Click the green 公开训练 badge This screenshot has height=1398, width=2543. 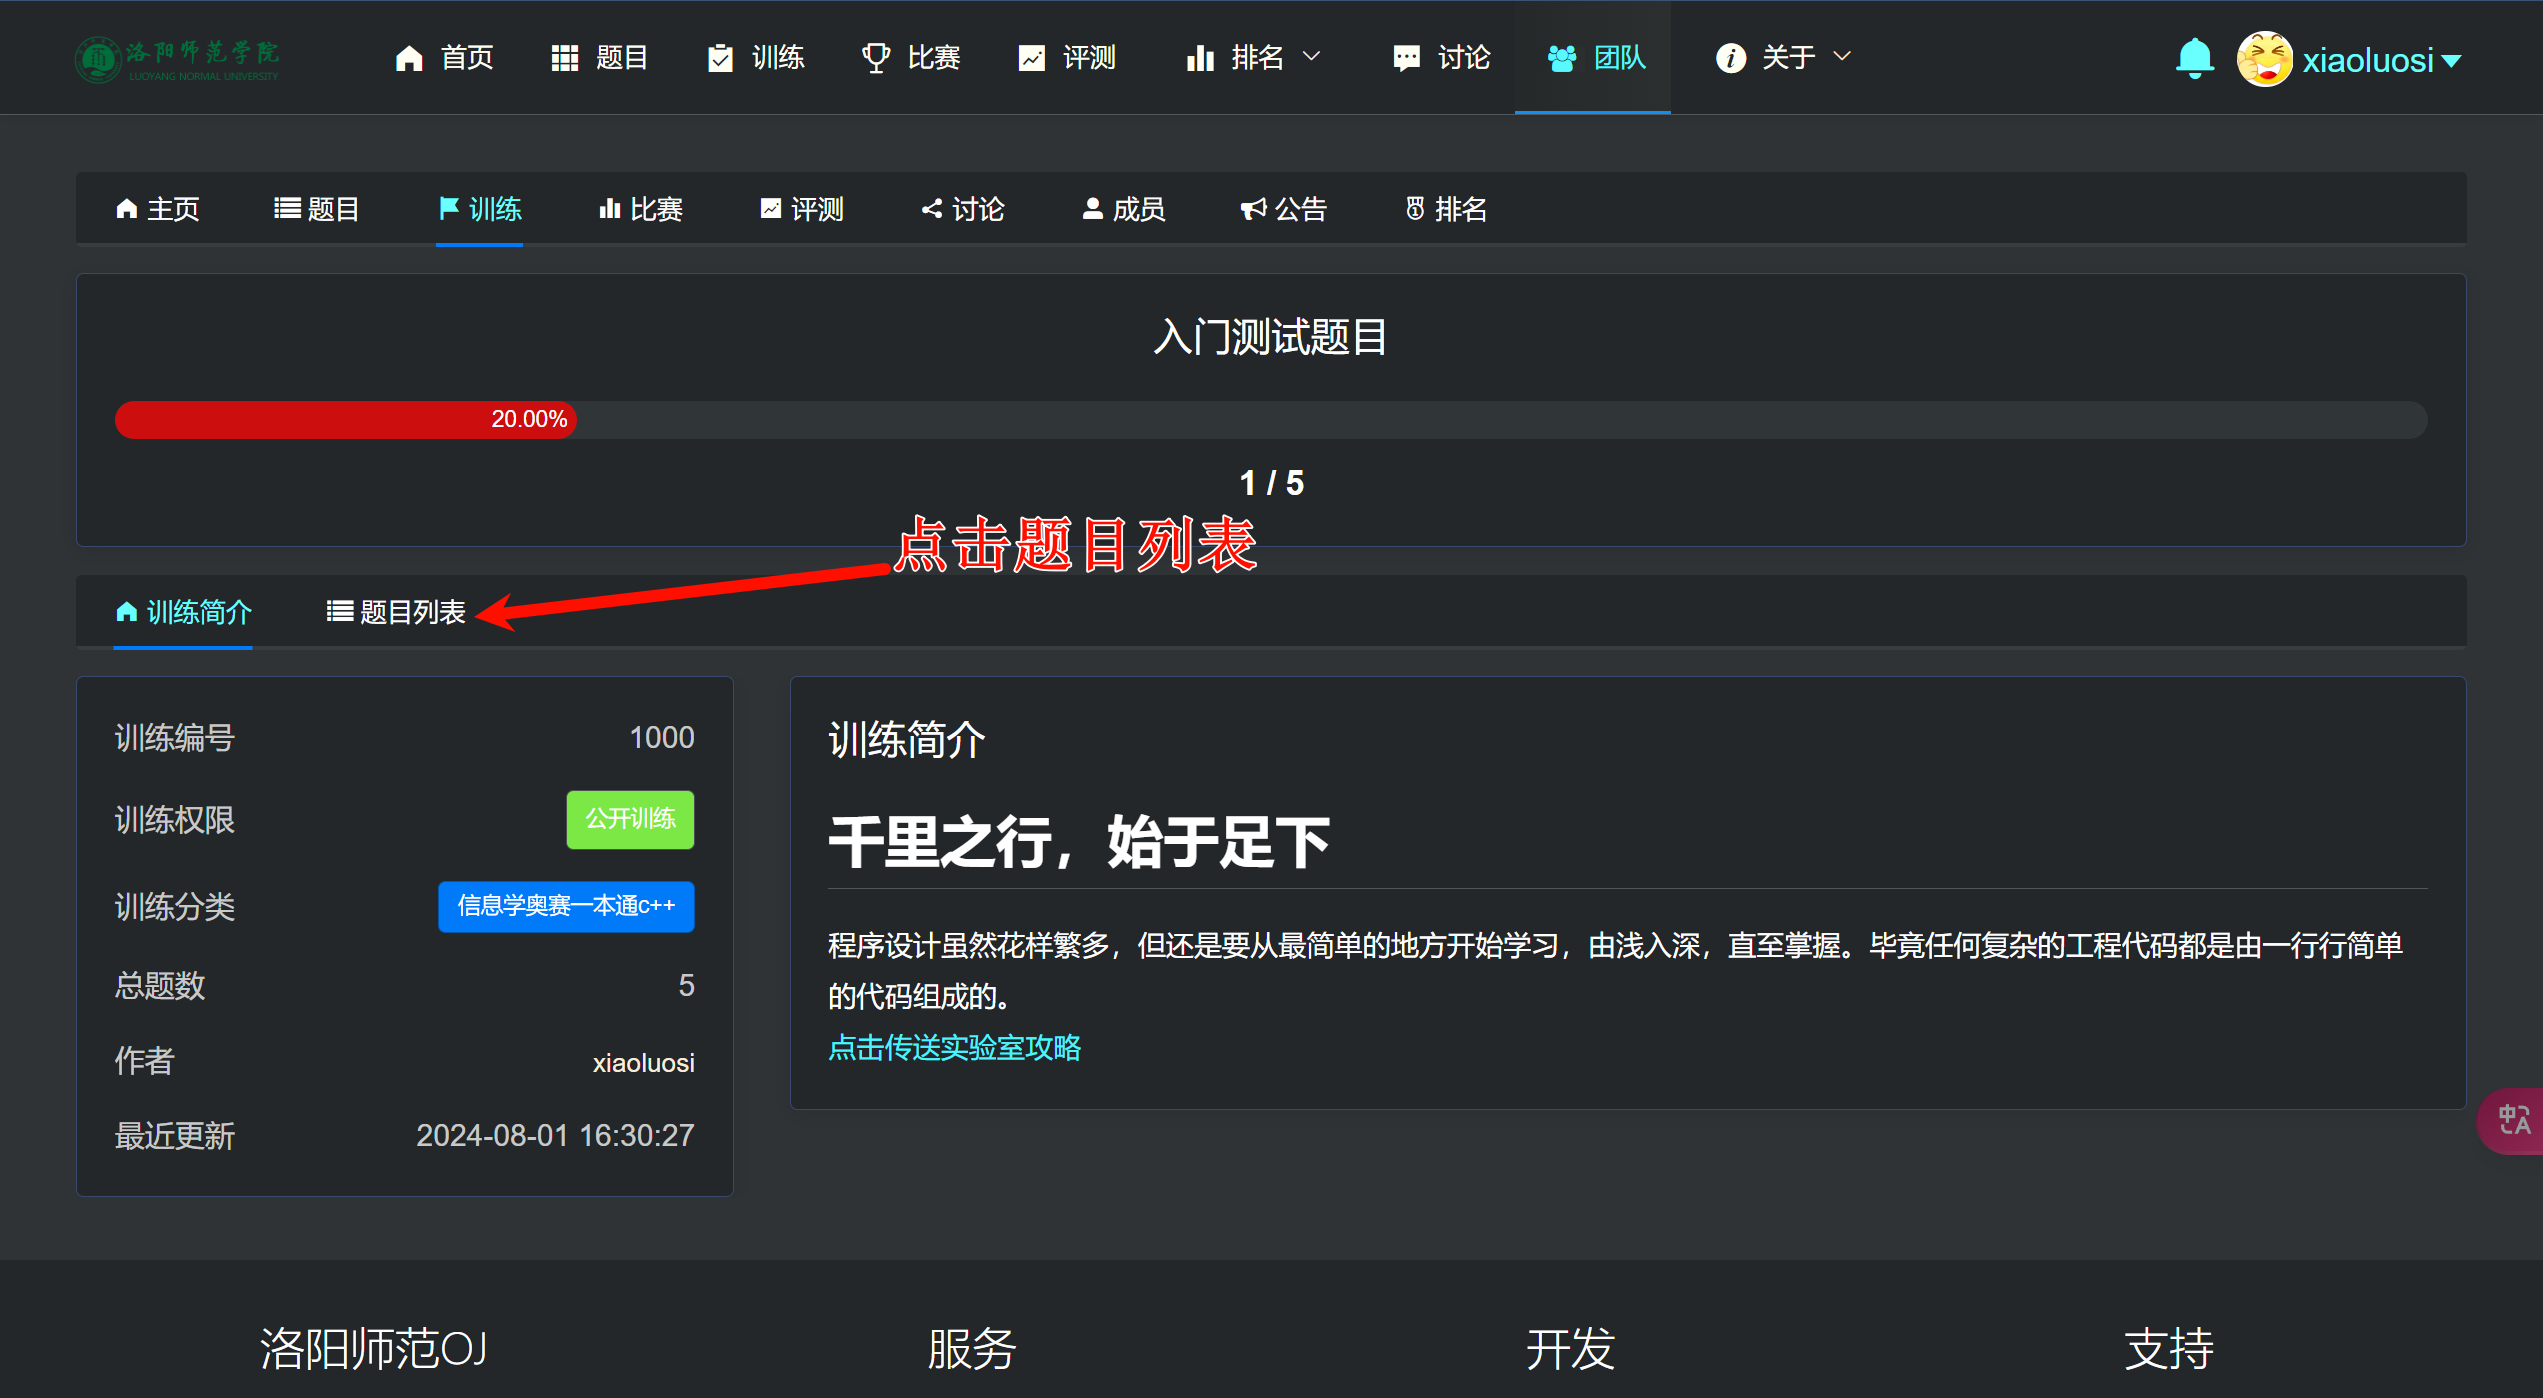point(630,819)
